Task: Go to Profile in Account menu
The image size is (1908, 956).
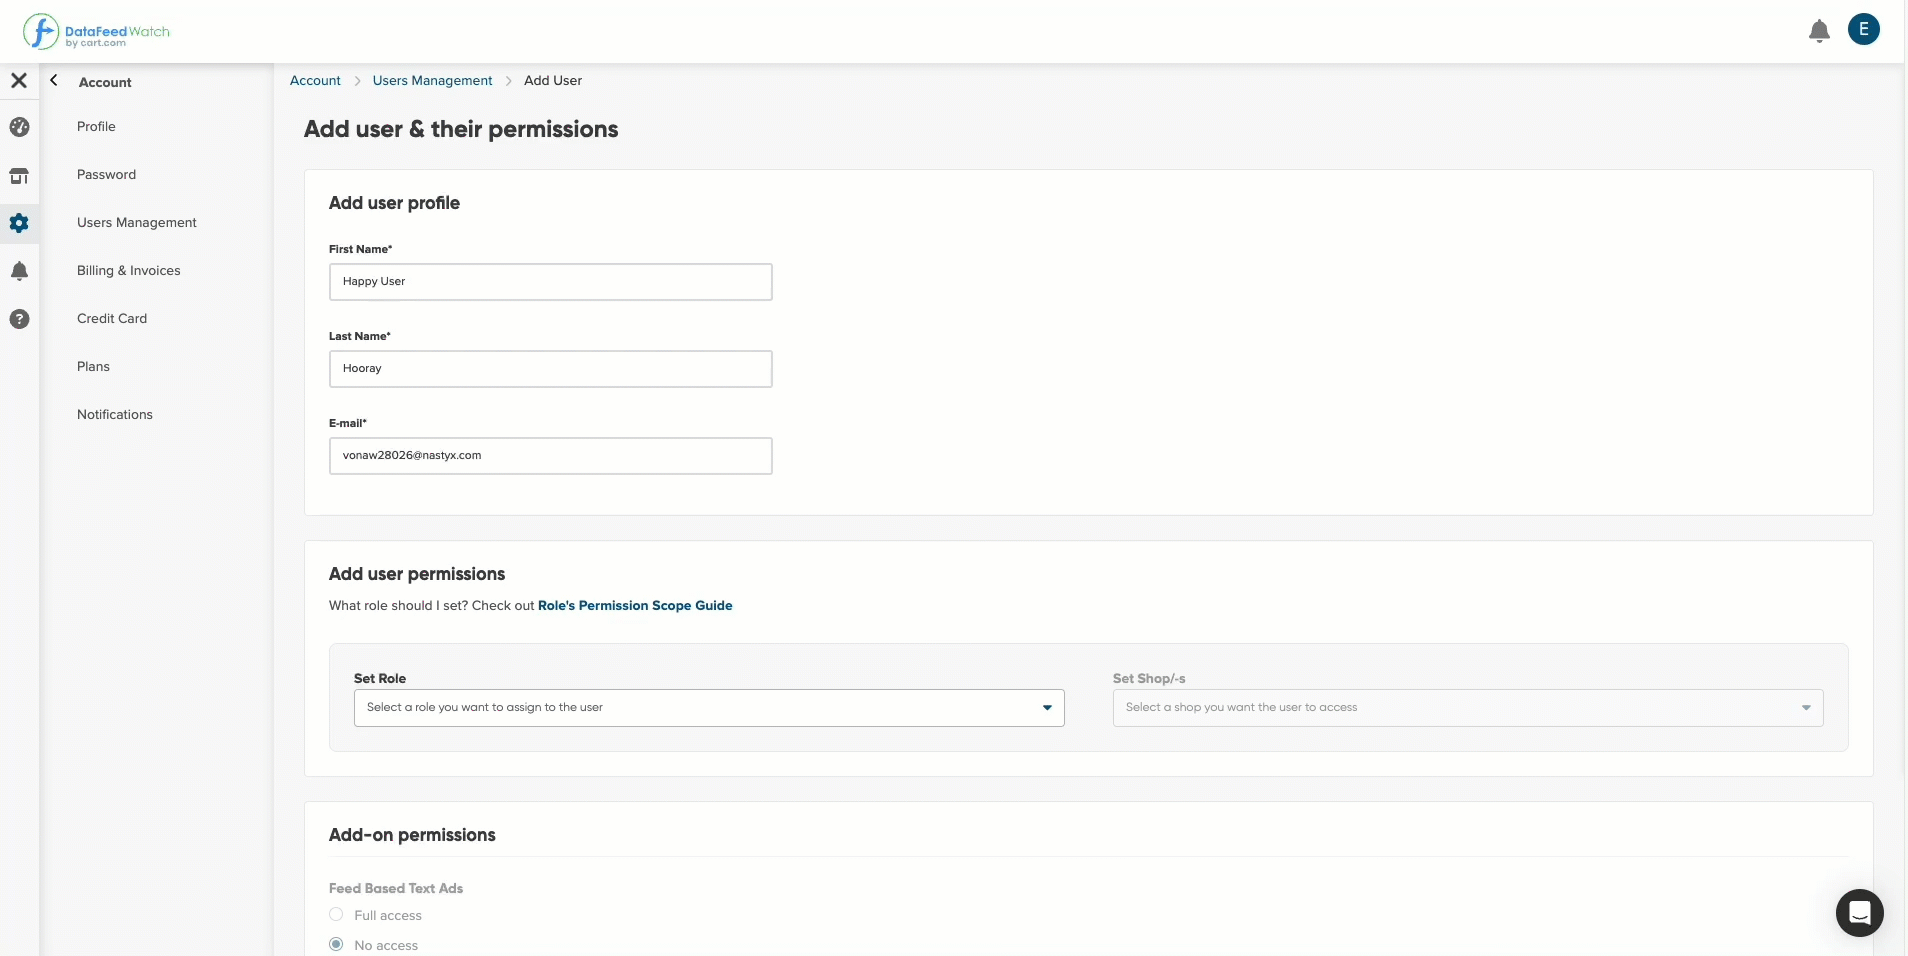Action: click(96, 126)
